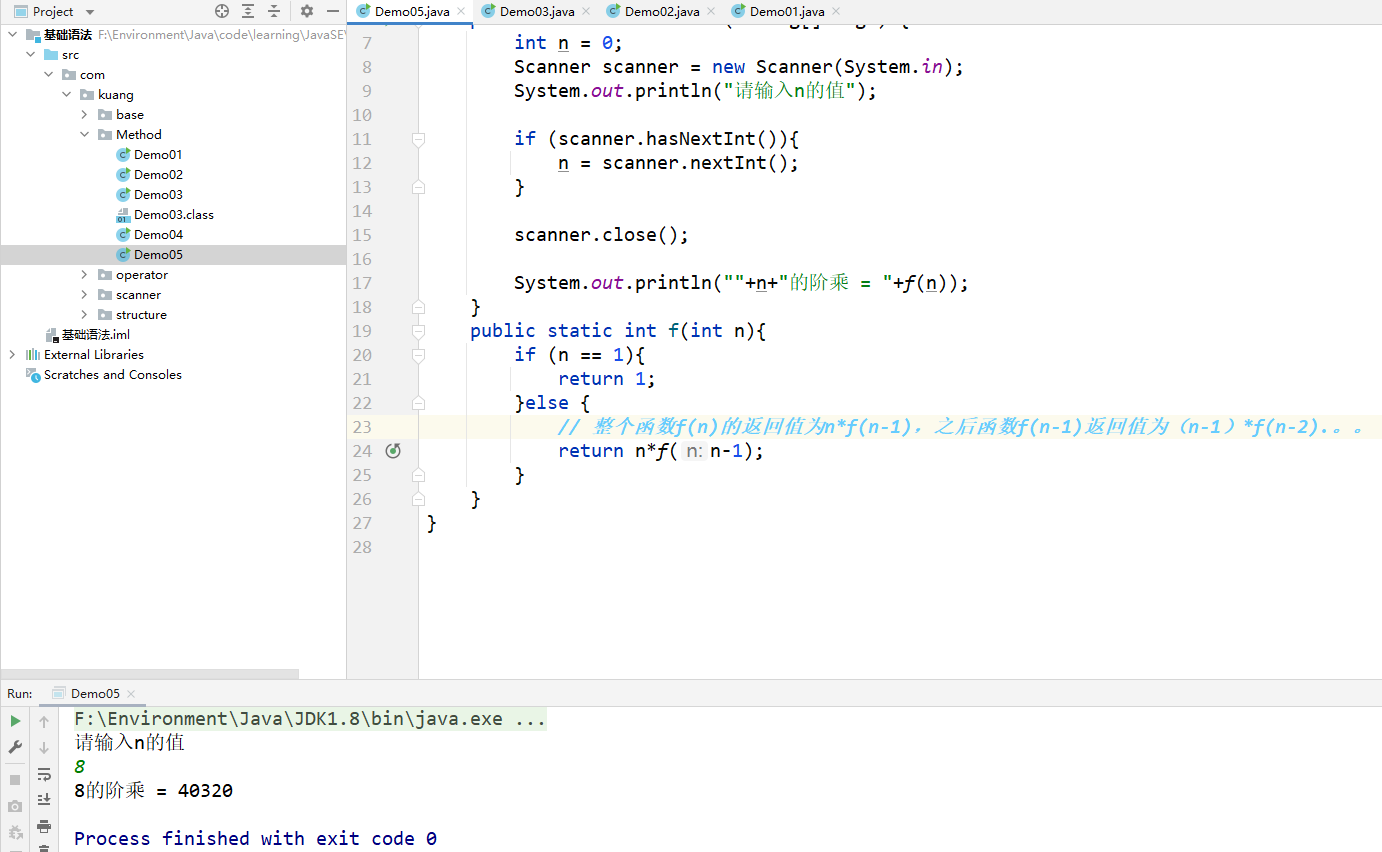Open the Project panel settings gear
1382x852 pixels.
coord(307,11)
